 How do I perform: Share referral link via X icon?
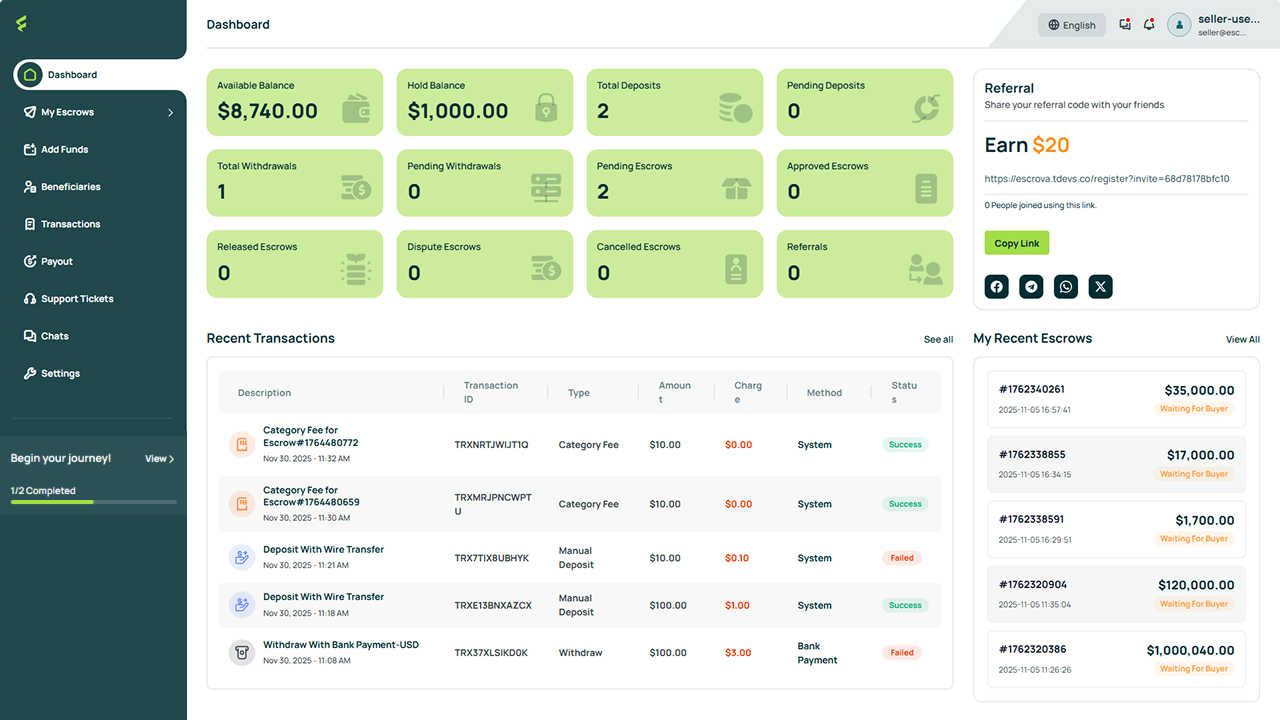click(1100, 287)
